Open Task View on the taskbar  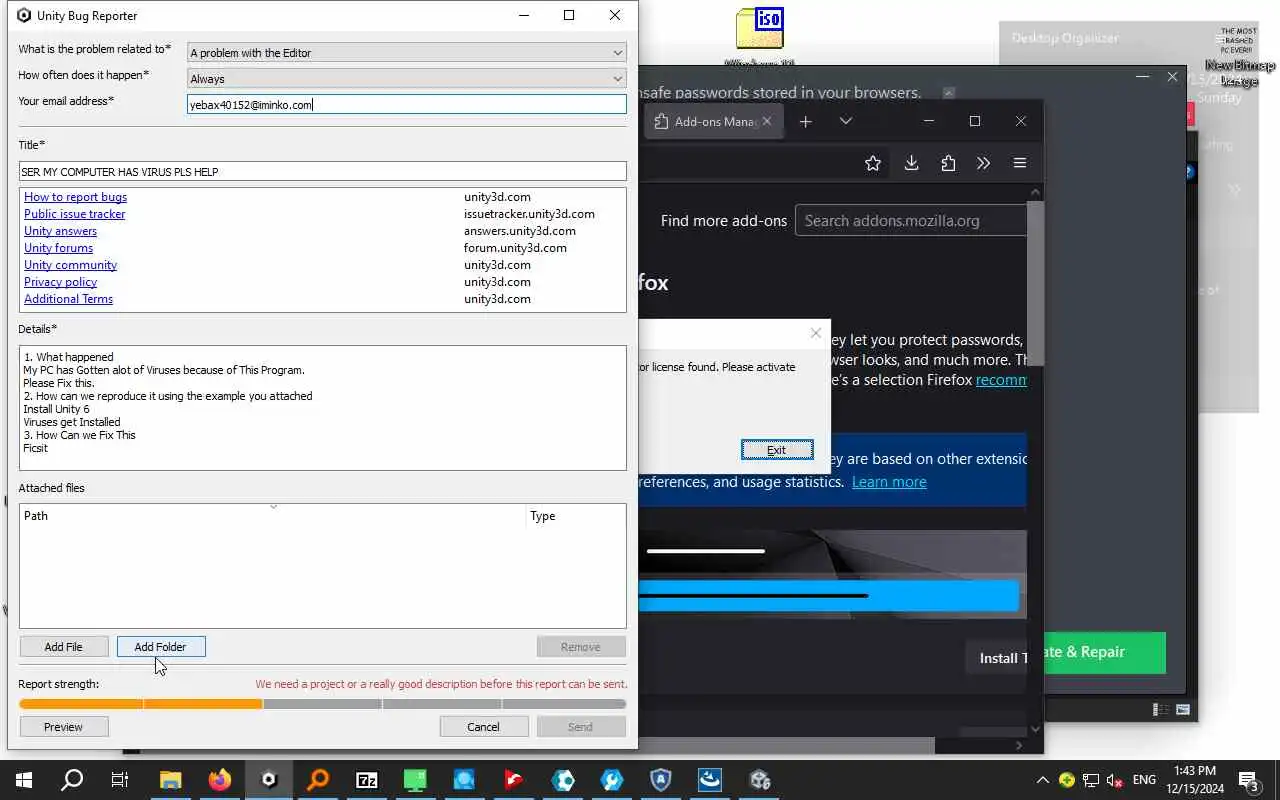pyautogui.click(x=120, y=780)
